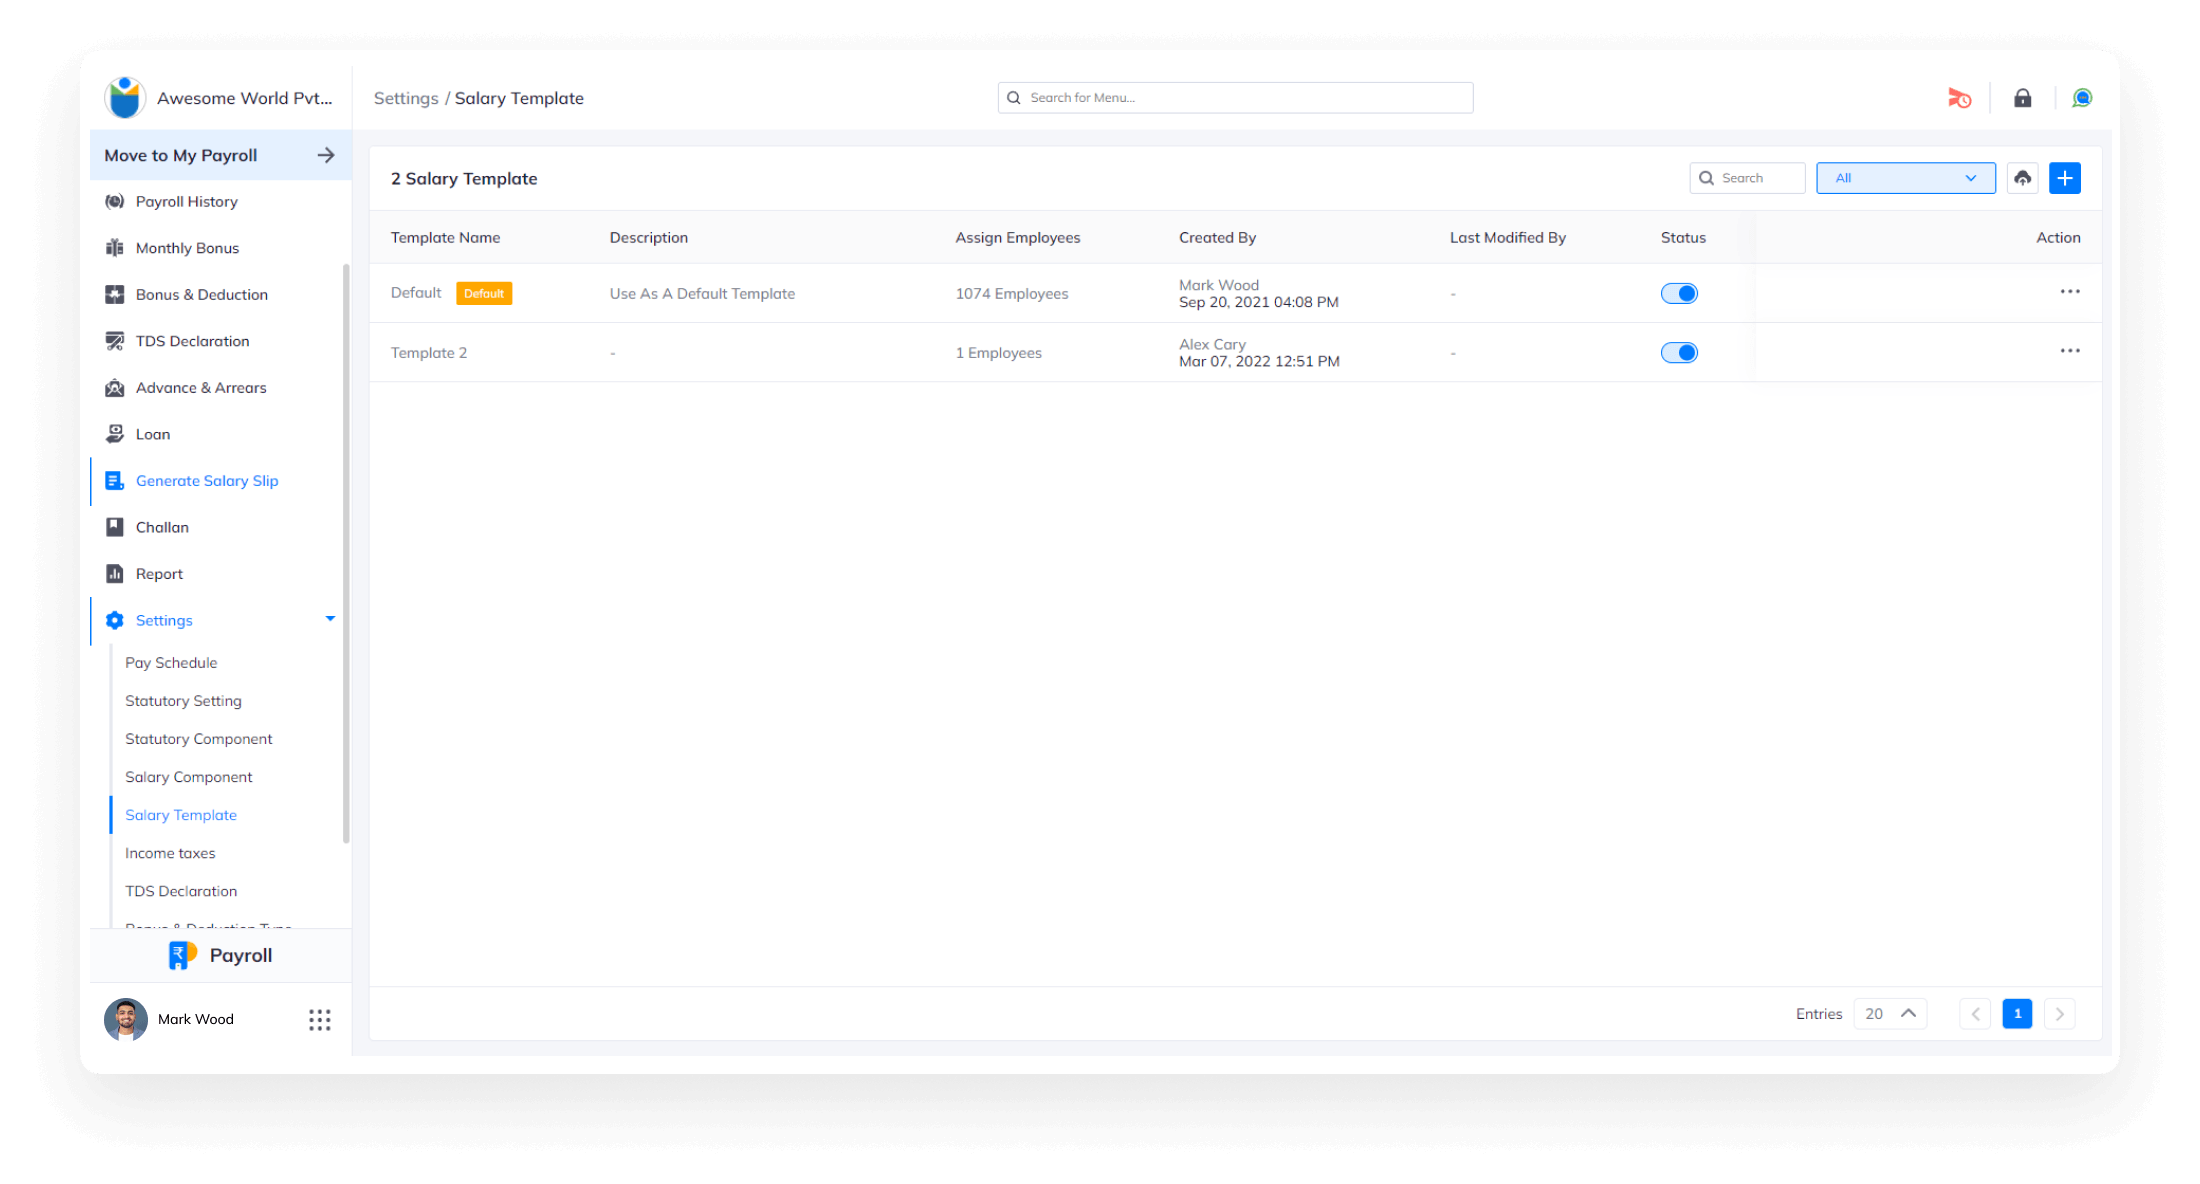
Task: Click page 1 pagination button
Action: click(x=2017, y=1014)
